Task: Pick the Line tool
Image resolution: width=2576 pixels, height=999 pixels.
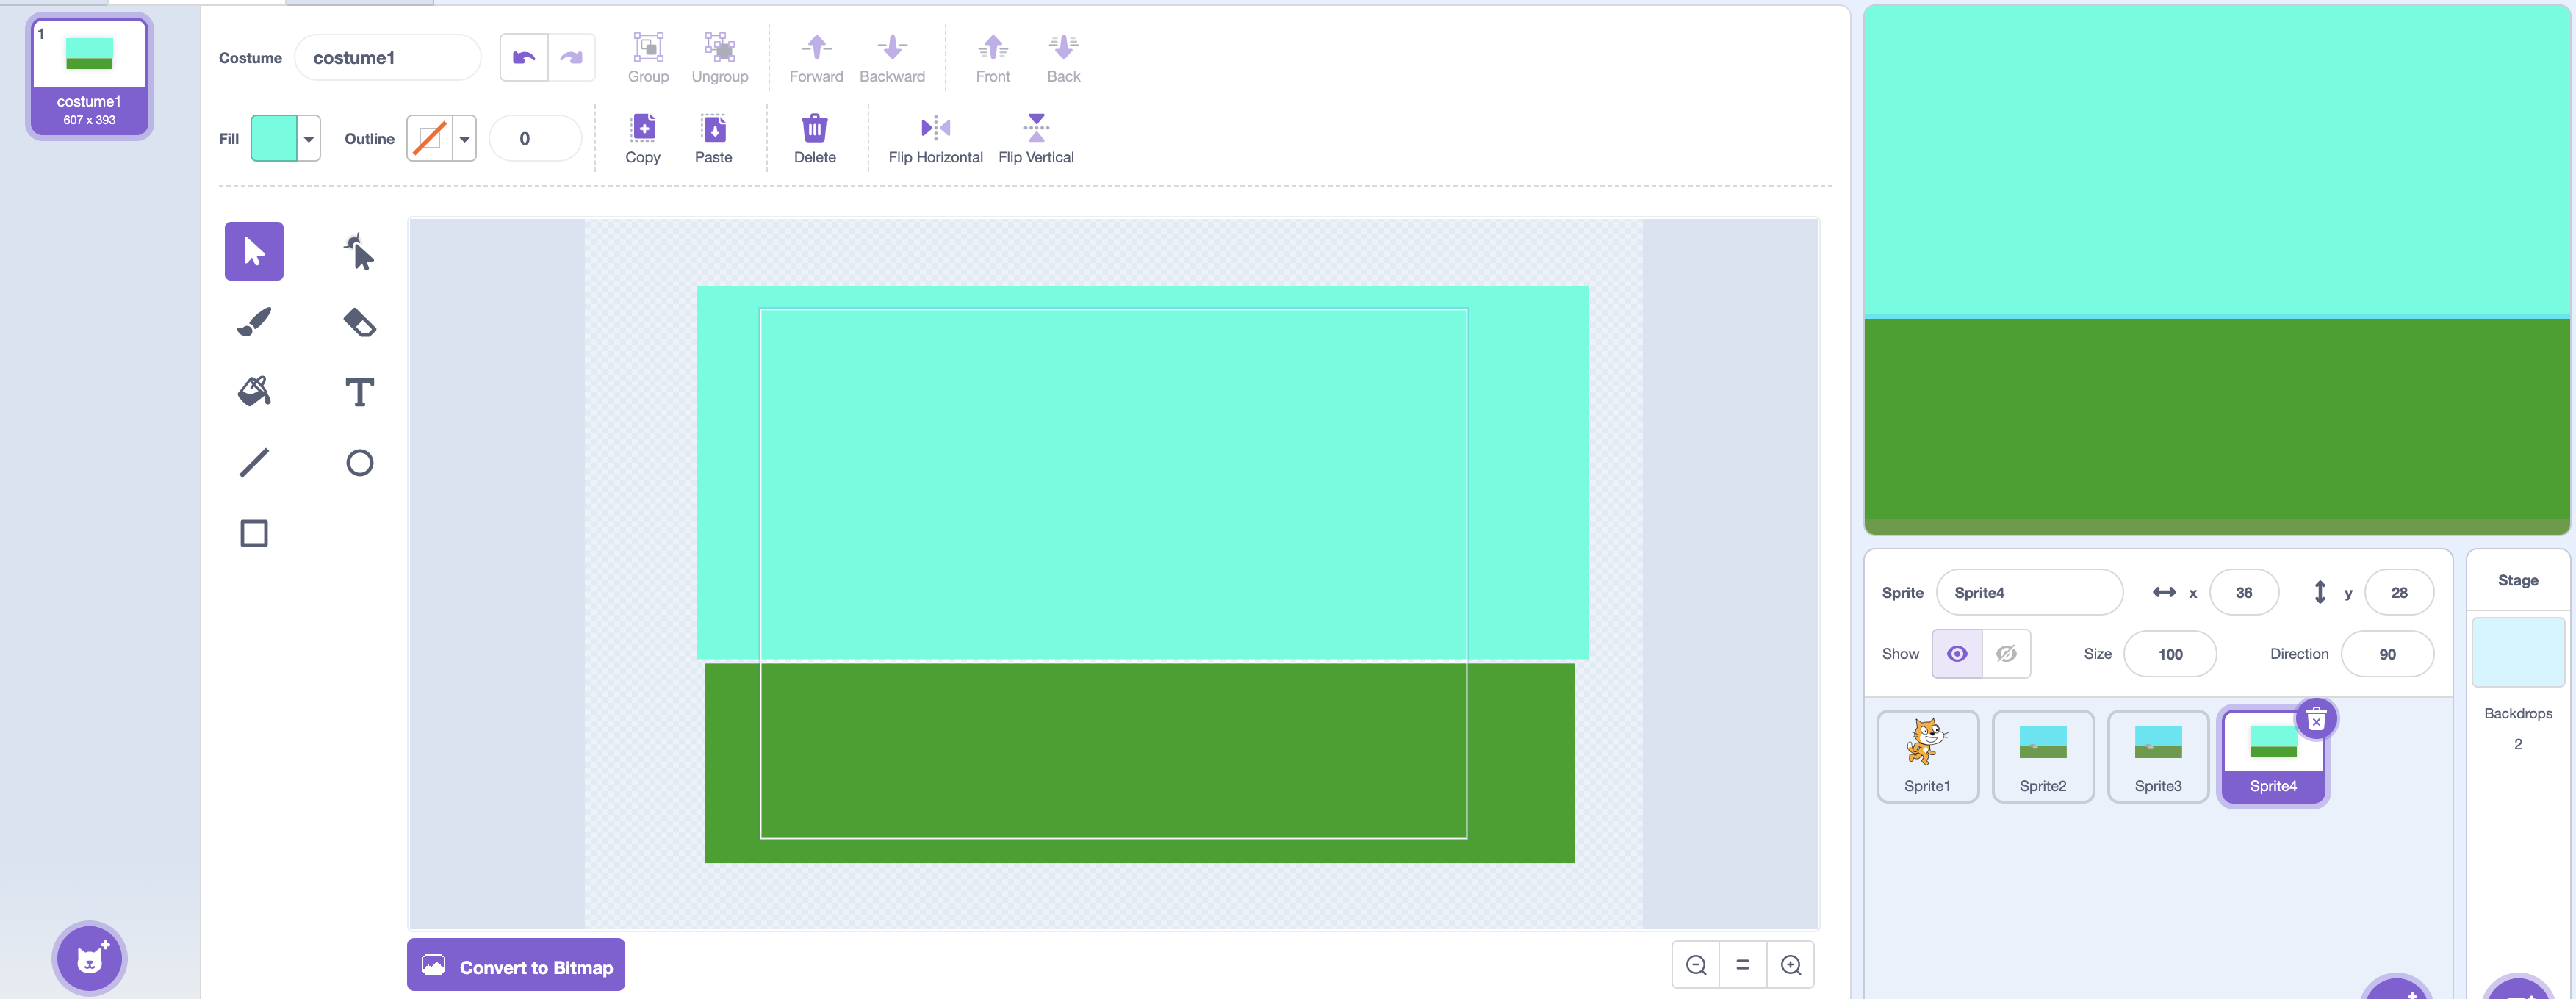Action: (254, 462)
